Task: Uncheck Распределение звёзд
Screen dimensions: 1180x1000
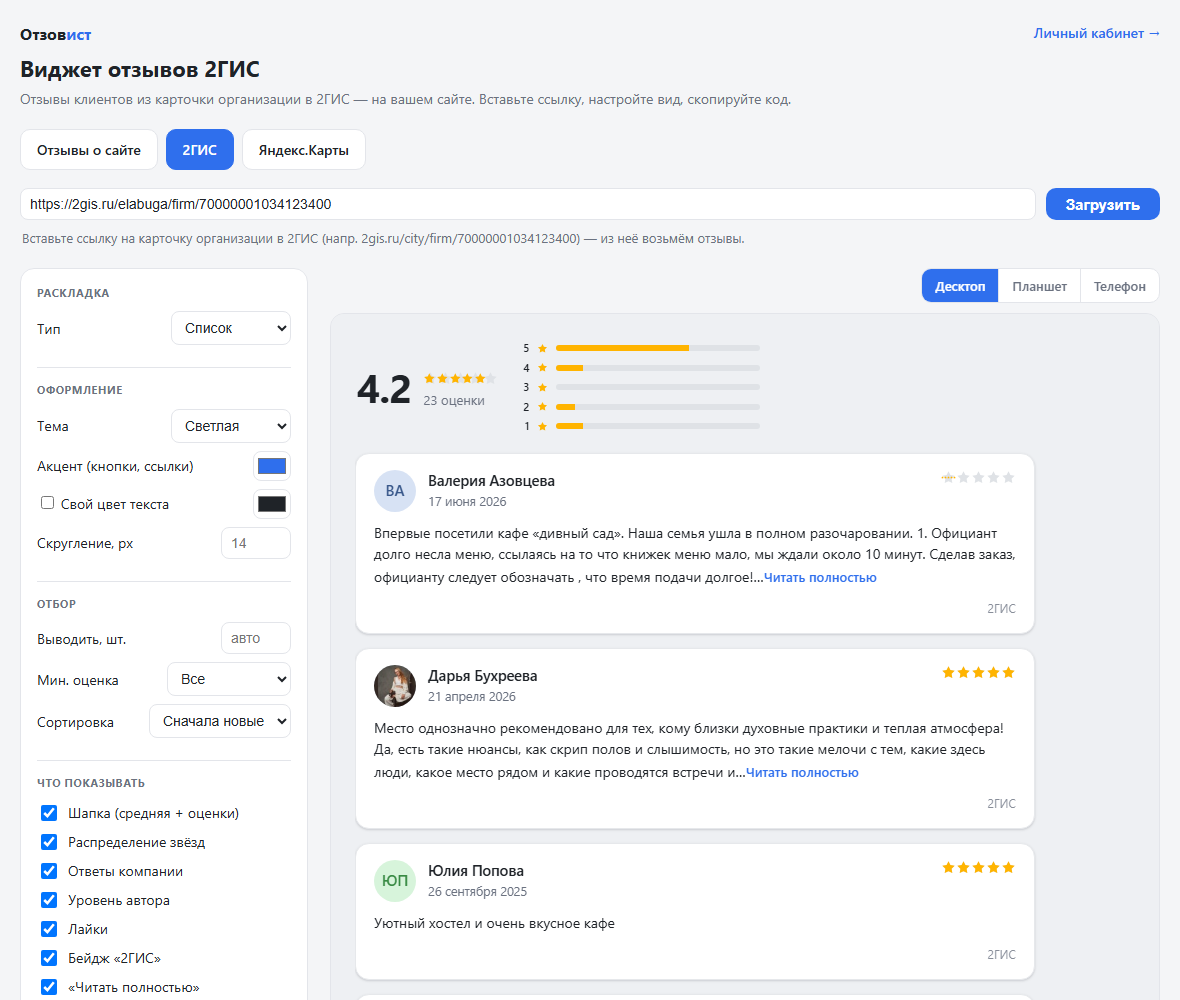Action: tap(49, 841)
